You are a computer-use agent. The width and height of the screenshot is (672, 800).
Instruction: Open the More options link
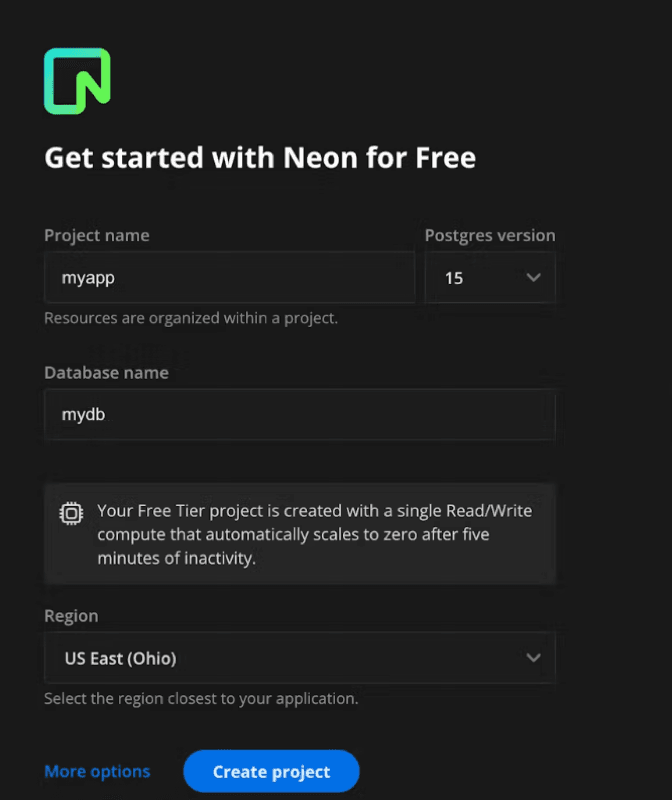click(97, 771)
